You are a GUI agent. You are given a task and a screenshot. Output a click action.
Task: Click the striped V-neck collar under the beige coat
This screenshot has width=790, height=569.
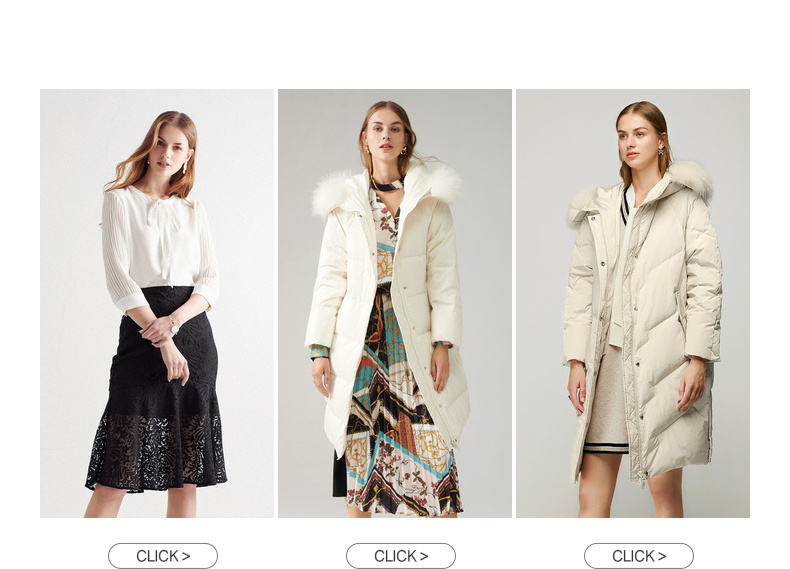[626, 206]
